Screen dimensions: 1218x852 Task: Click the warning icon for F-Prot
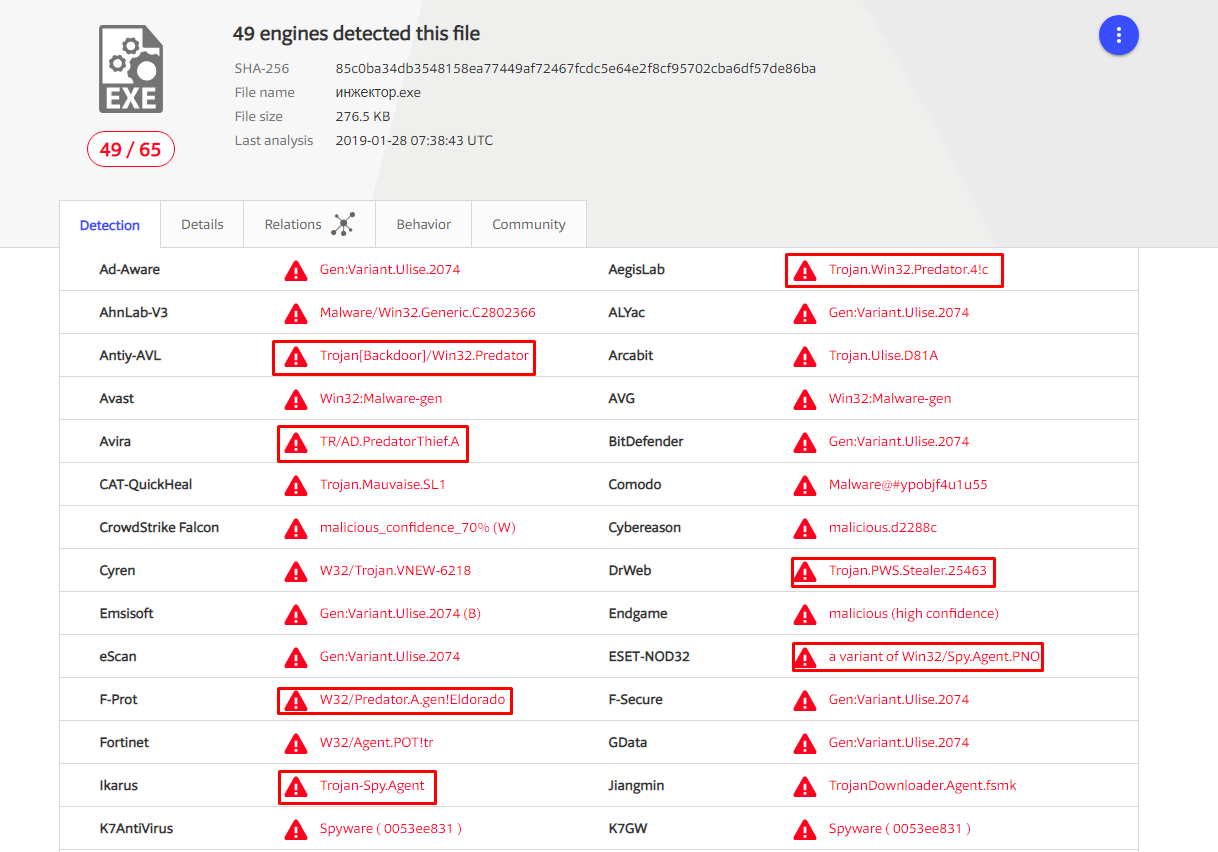(x=295, y=700)
